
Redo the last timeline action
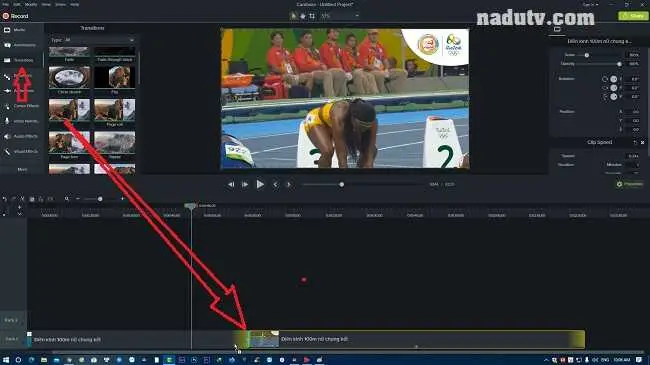coord(14,199)
